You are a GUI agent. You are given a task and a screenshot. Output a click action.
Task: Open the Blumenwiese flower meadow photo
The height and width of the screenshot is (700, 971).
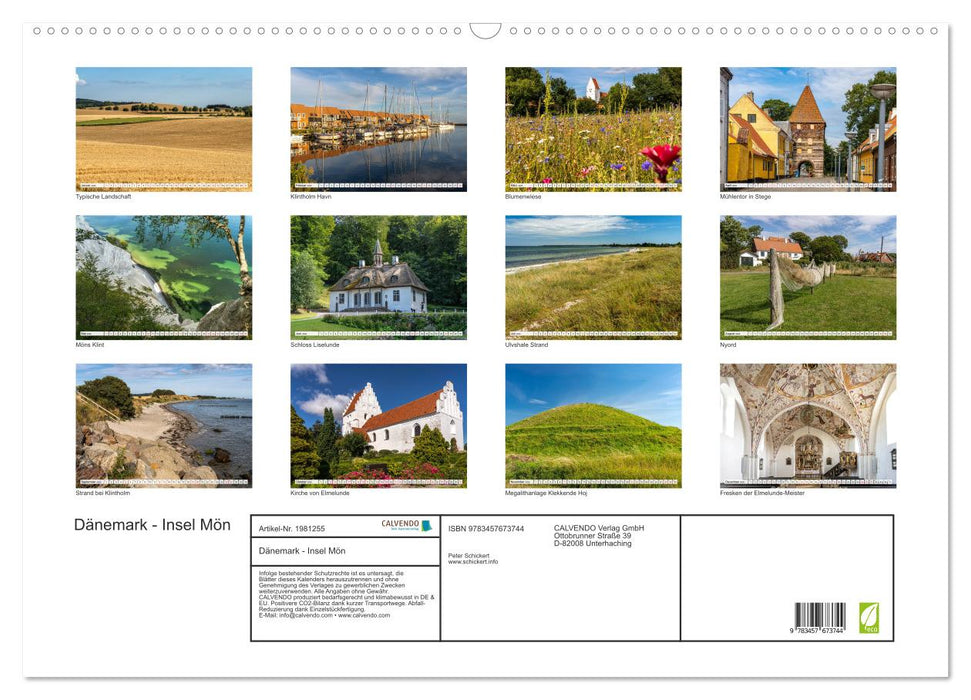point(593,129)
